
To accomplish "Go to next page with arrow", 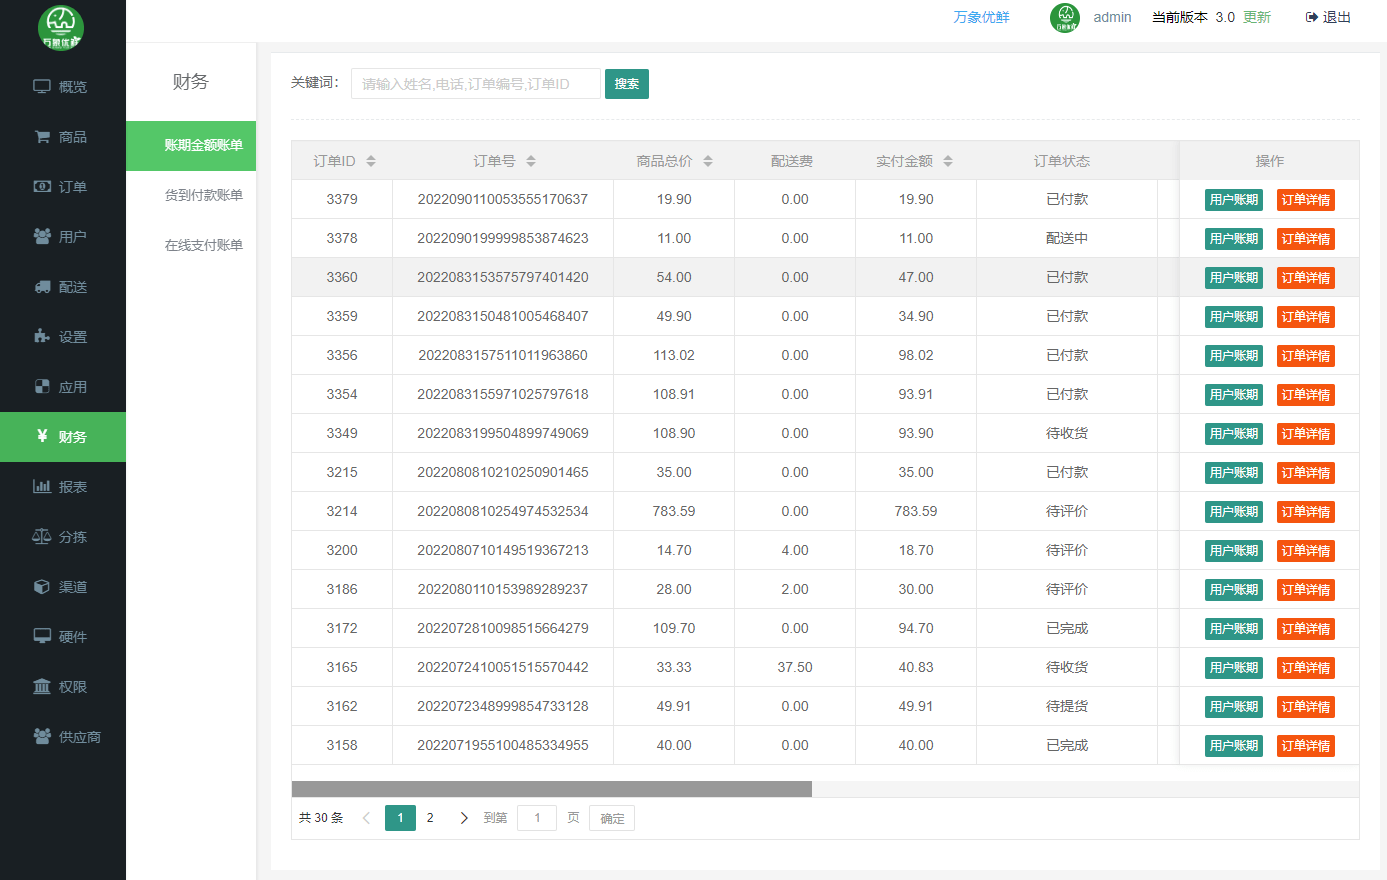I will tap(464, 818).
